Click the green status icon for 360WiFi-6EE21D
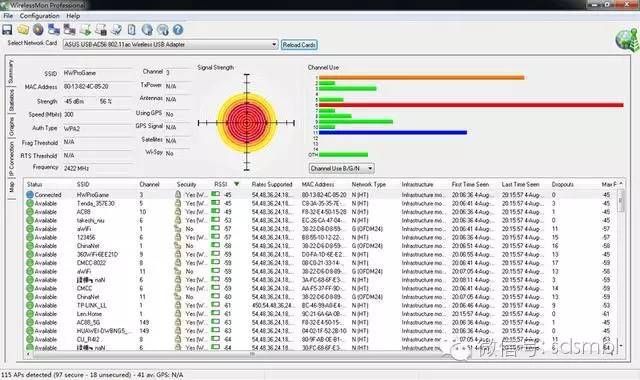The width and height of the screenshot is (640, 380). click(x=30, y=254)
